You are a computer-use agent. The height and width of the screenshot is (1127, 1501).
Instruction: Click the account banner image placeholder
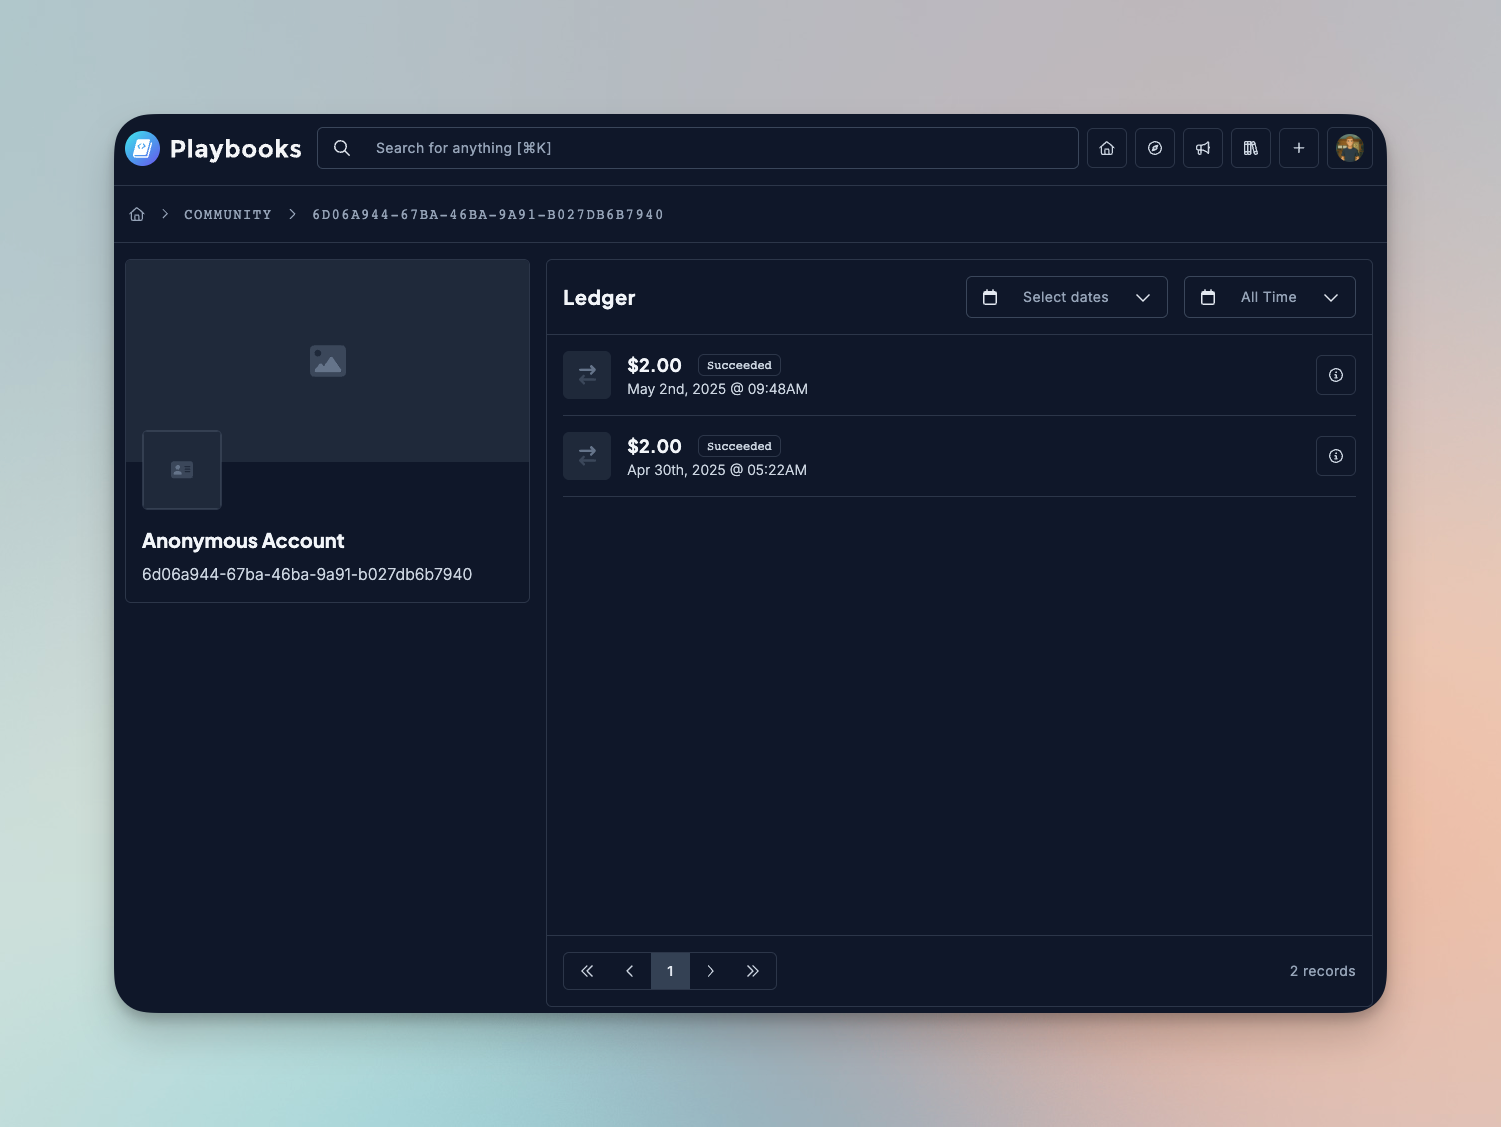(328, 361)
